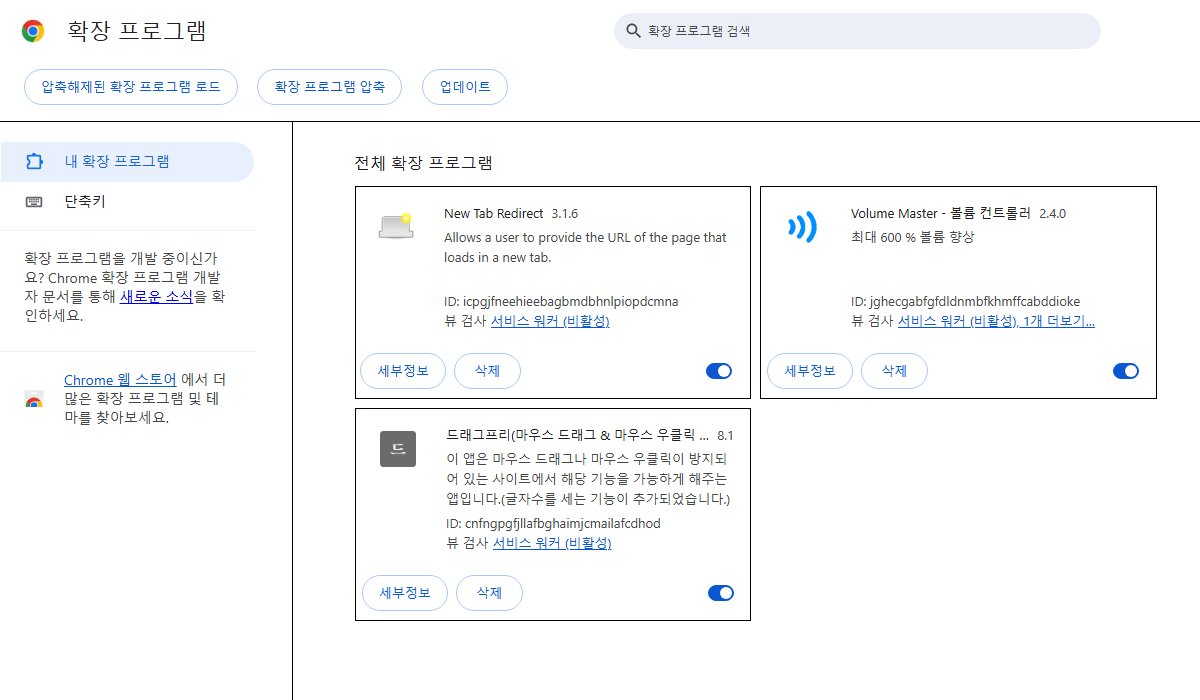Viewport: 1200px width, 700px height.
Task: Open the Chrome 웹 스토어 link
Action: click(x=120, y=380)
